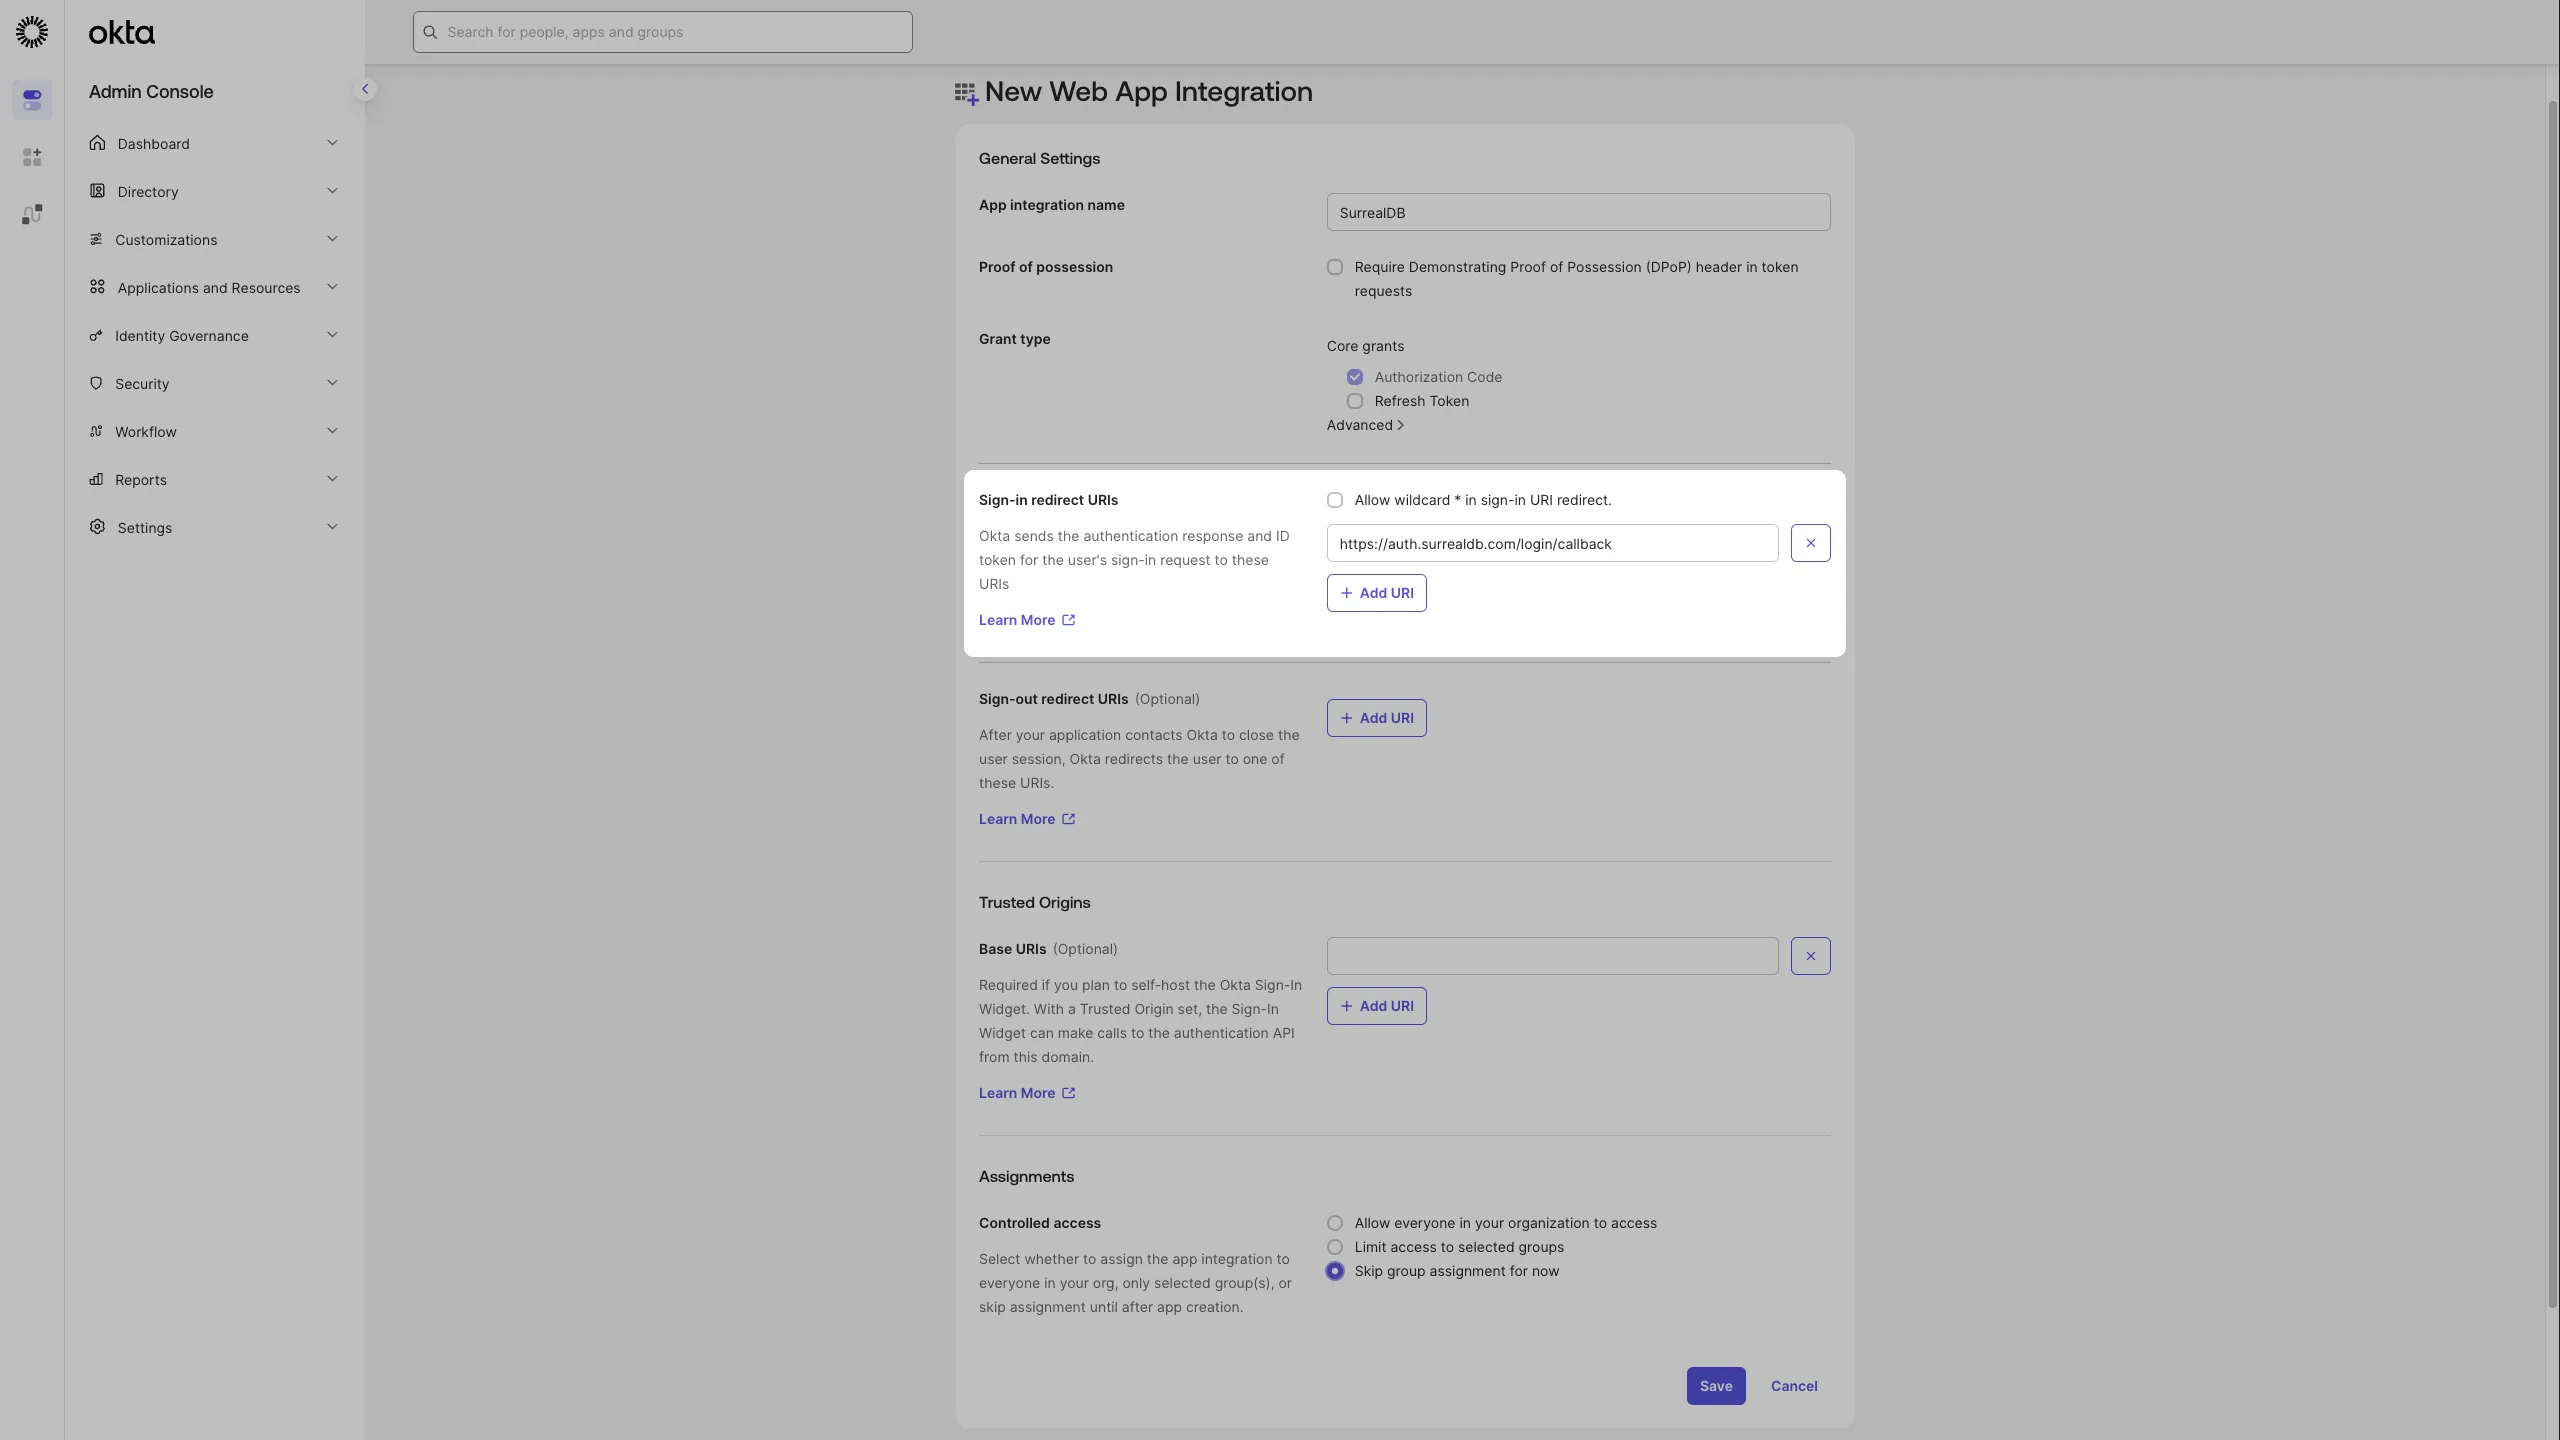Viewport: 2560px width, 1440px height.
Task: Toggle Allow wildcard in sign-in URI redirect
Action: click(1335, 500)
